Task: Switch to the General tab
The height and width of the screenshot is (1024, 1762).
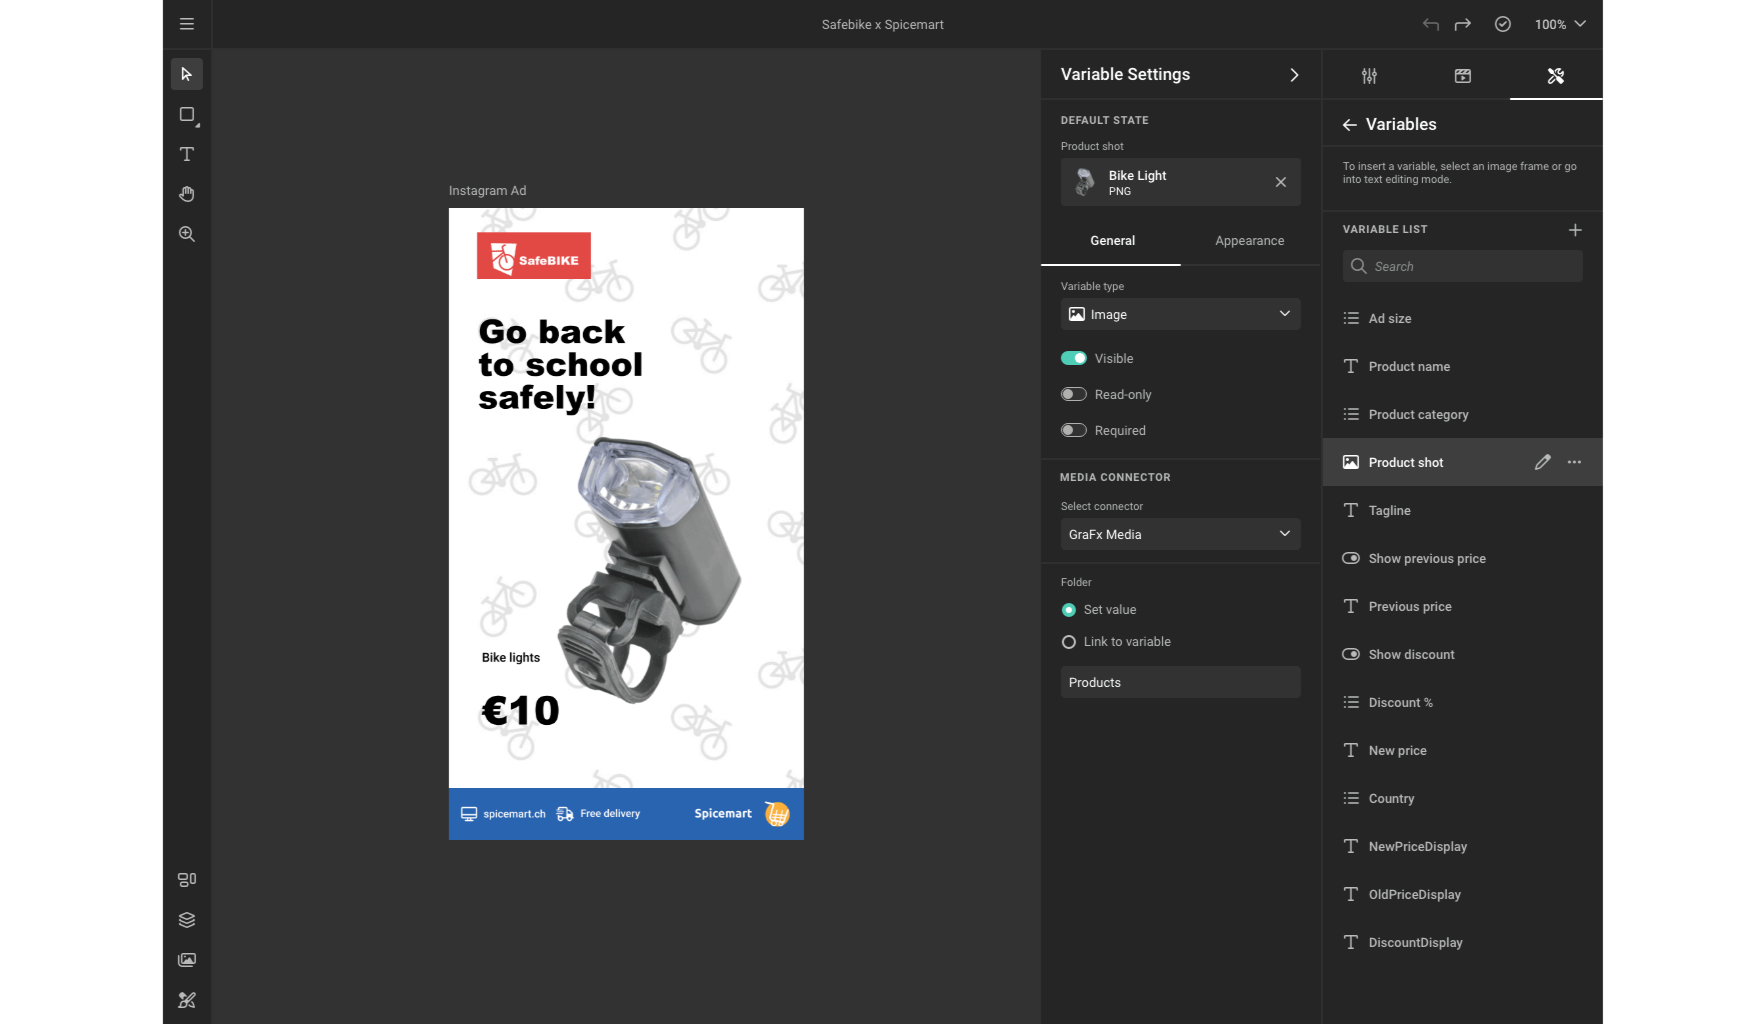Action: (1112, 241)
